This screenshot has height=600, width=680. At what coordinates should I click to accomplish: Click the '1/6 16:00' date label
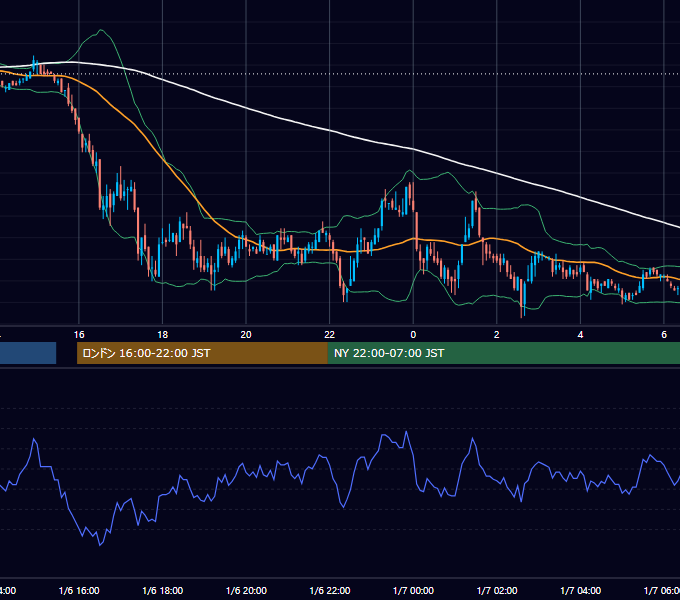79,590
